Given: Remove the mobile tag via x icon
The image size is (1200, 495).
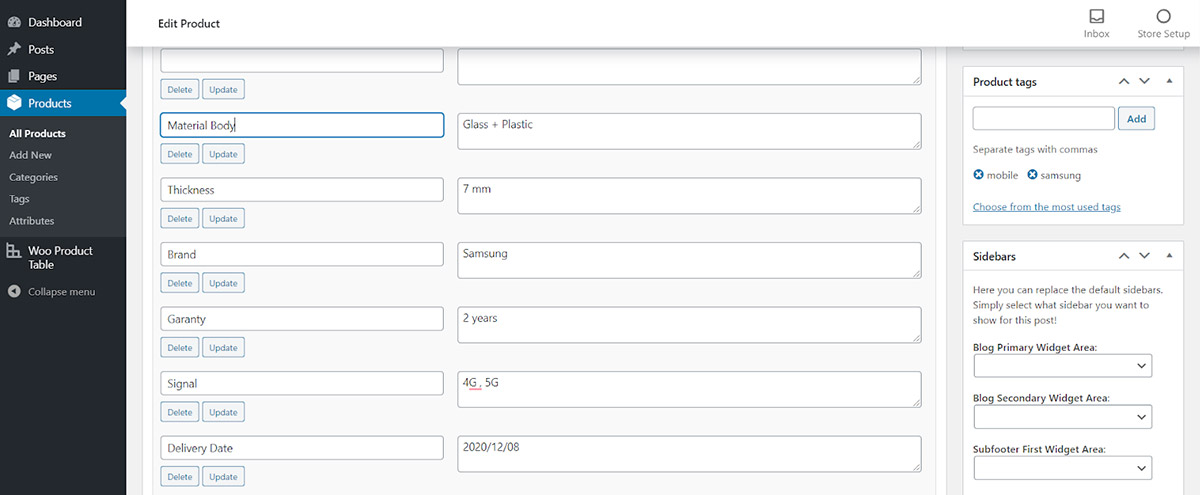Looking at the screenshot, I should coord(979,175).
